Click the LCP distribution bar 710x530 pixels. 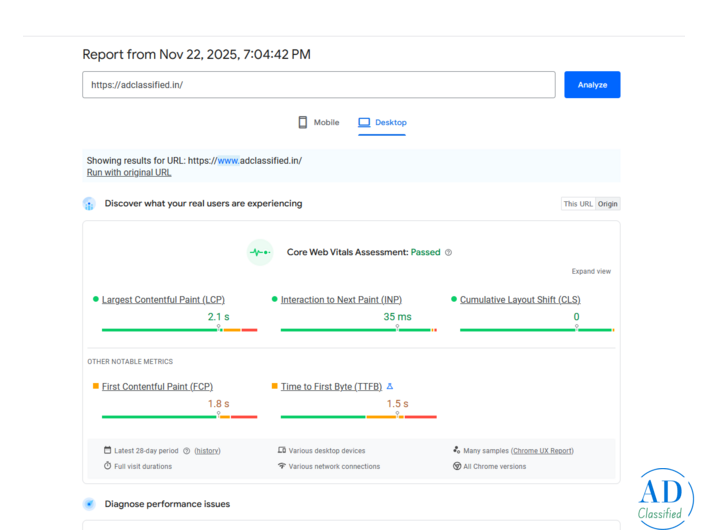point(179,330)
